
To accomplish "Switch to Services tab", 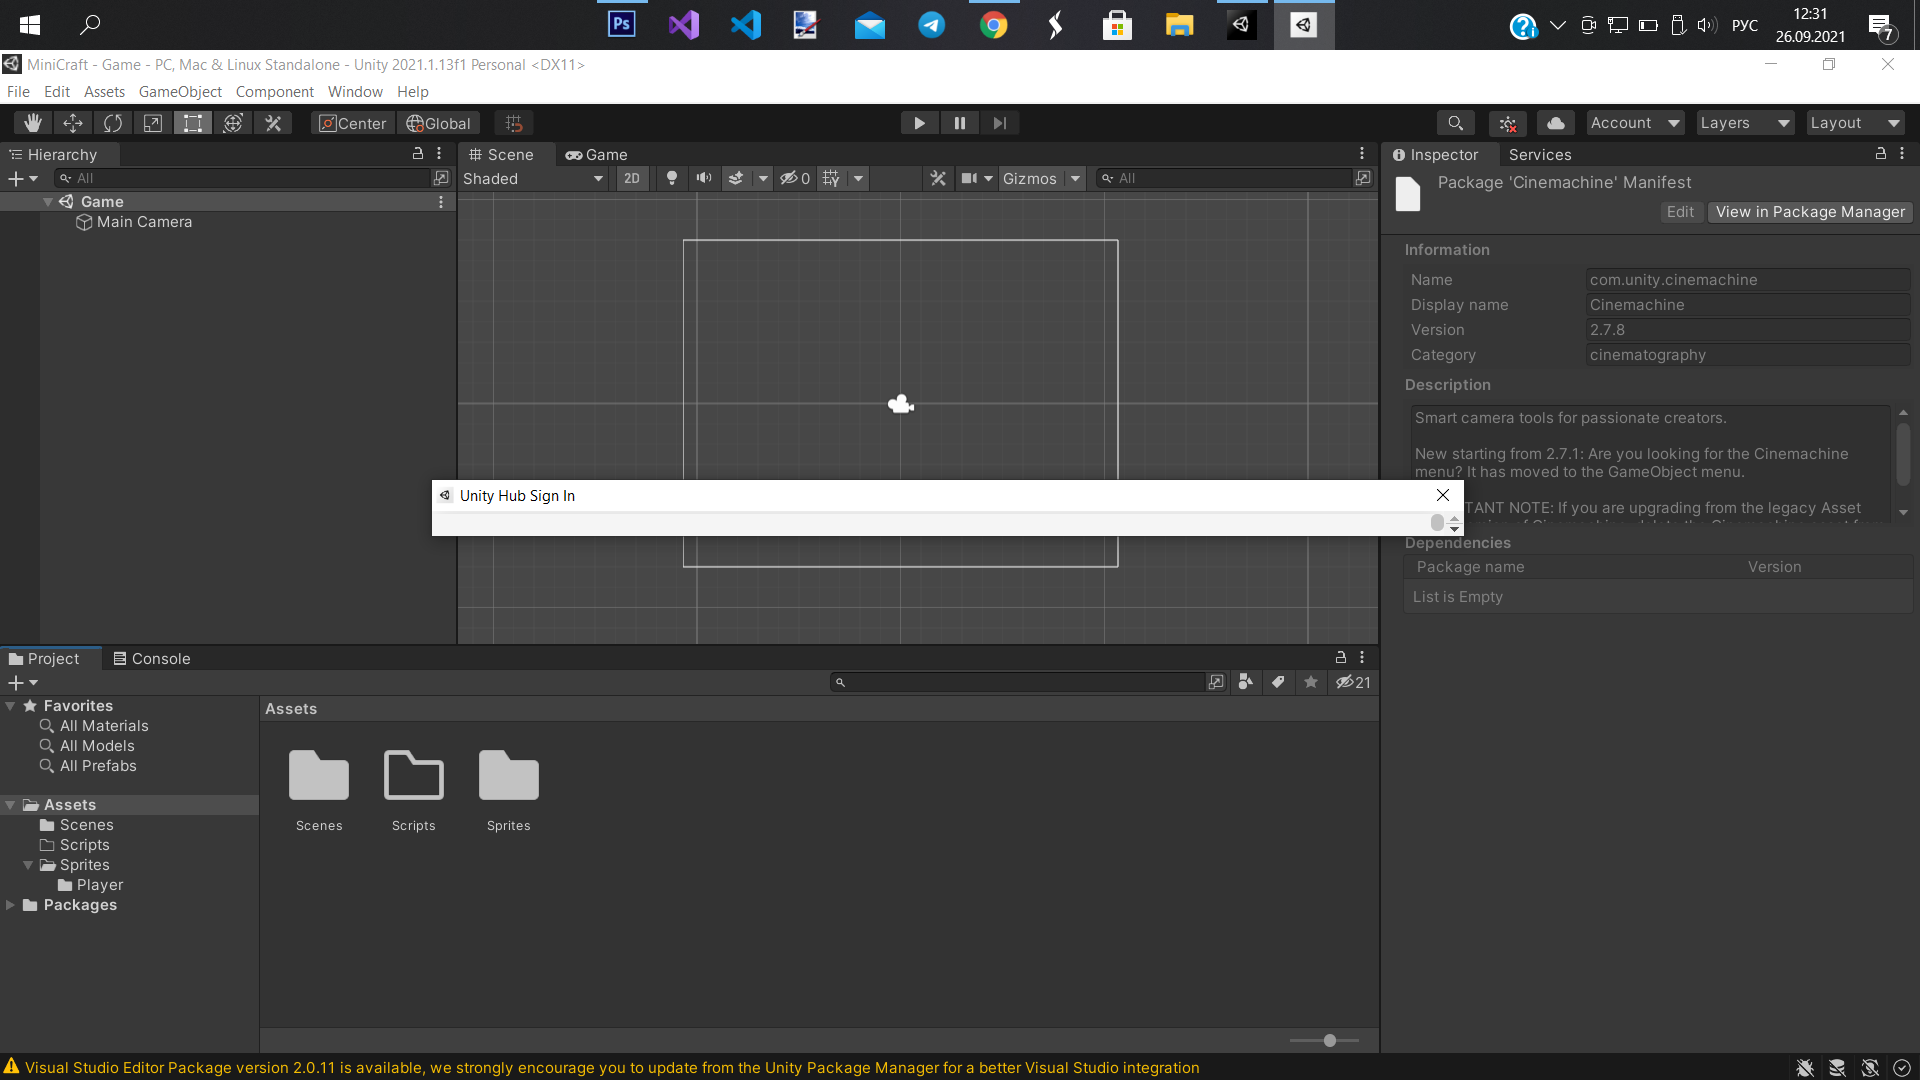I will (x=1540, y=154).
